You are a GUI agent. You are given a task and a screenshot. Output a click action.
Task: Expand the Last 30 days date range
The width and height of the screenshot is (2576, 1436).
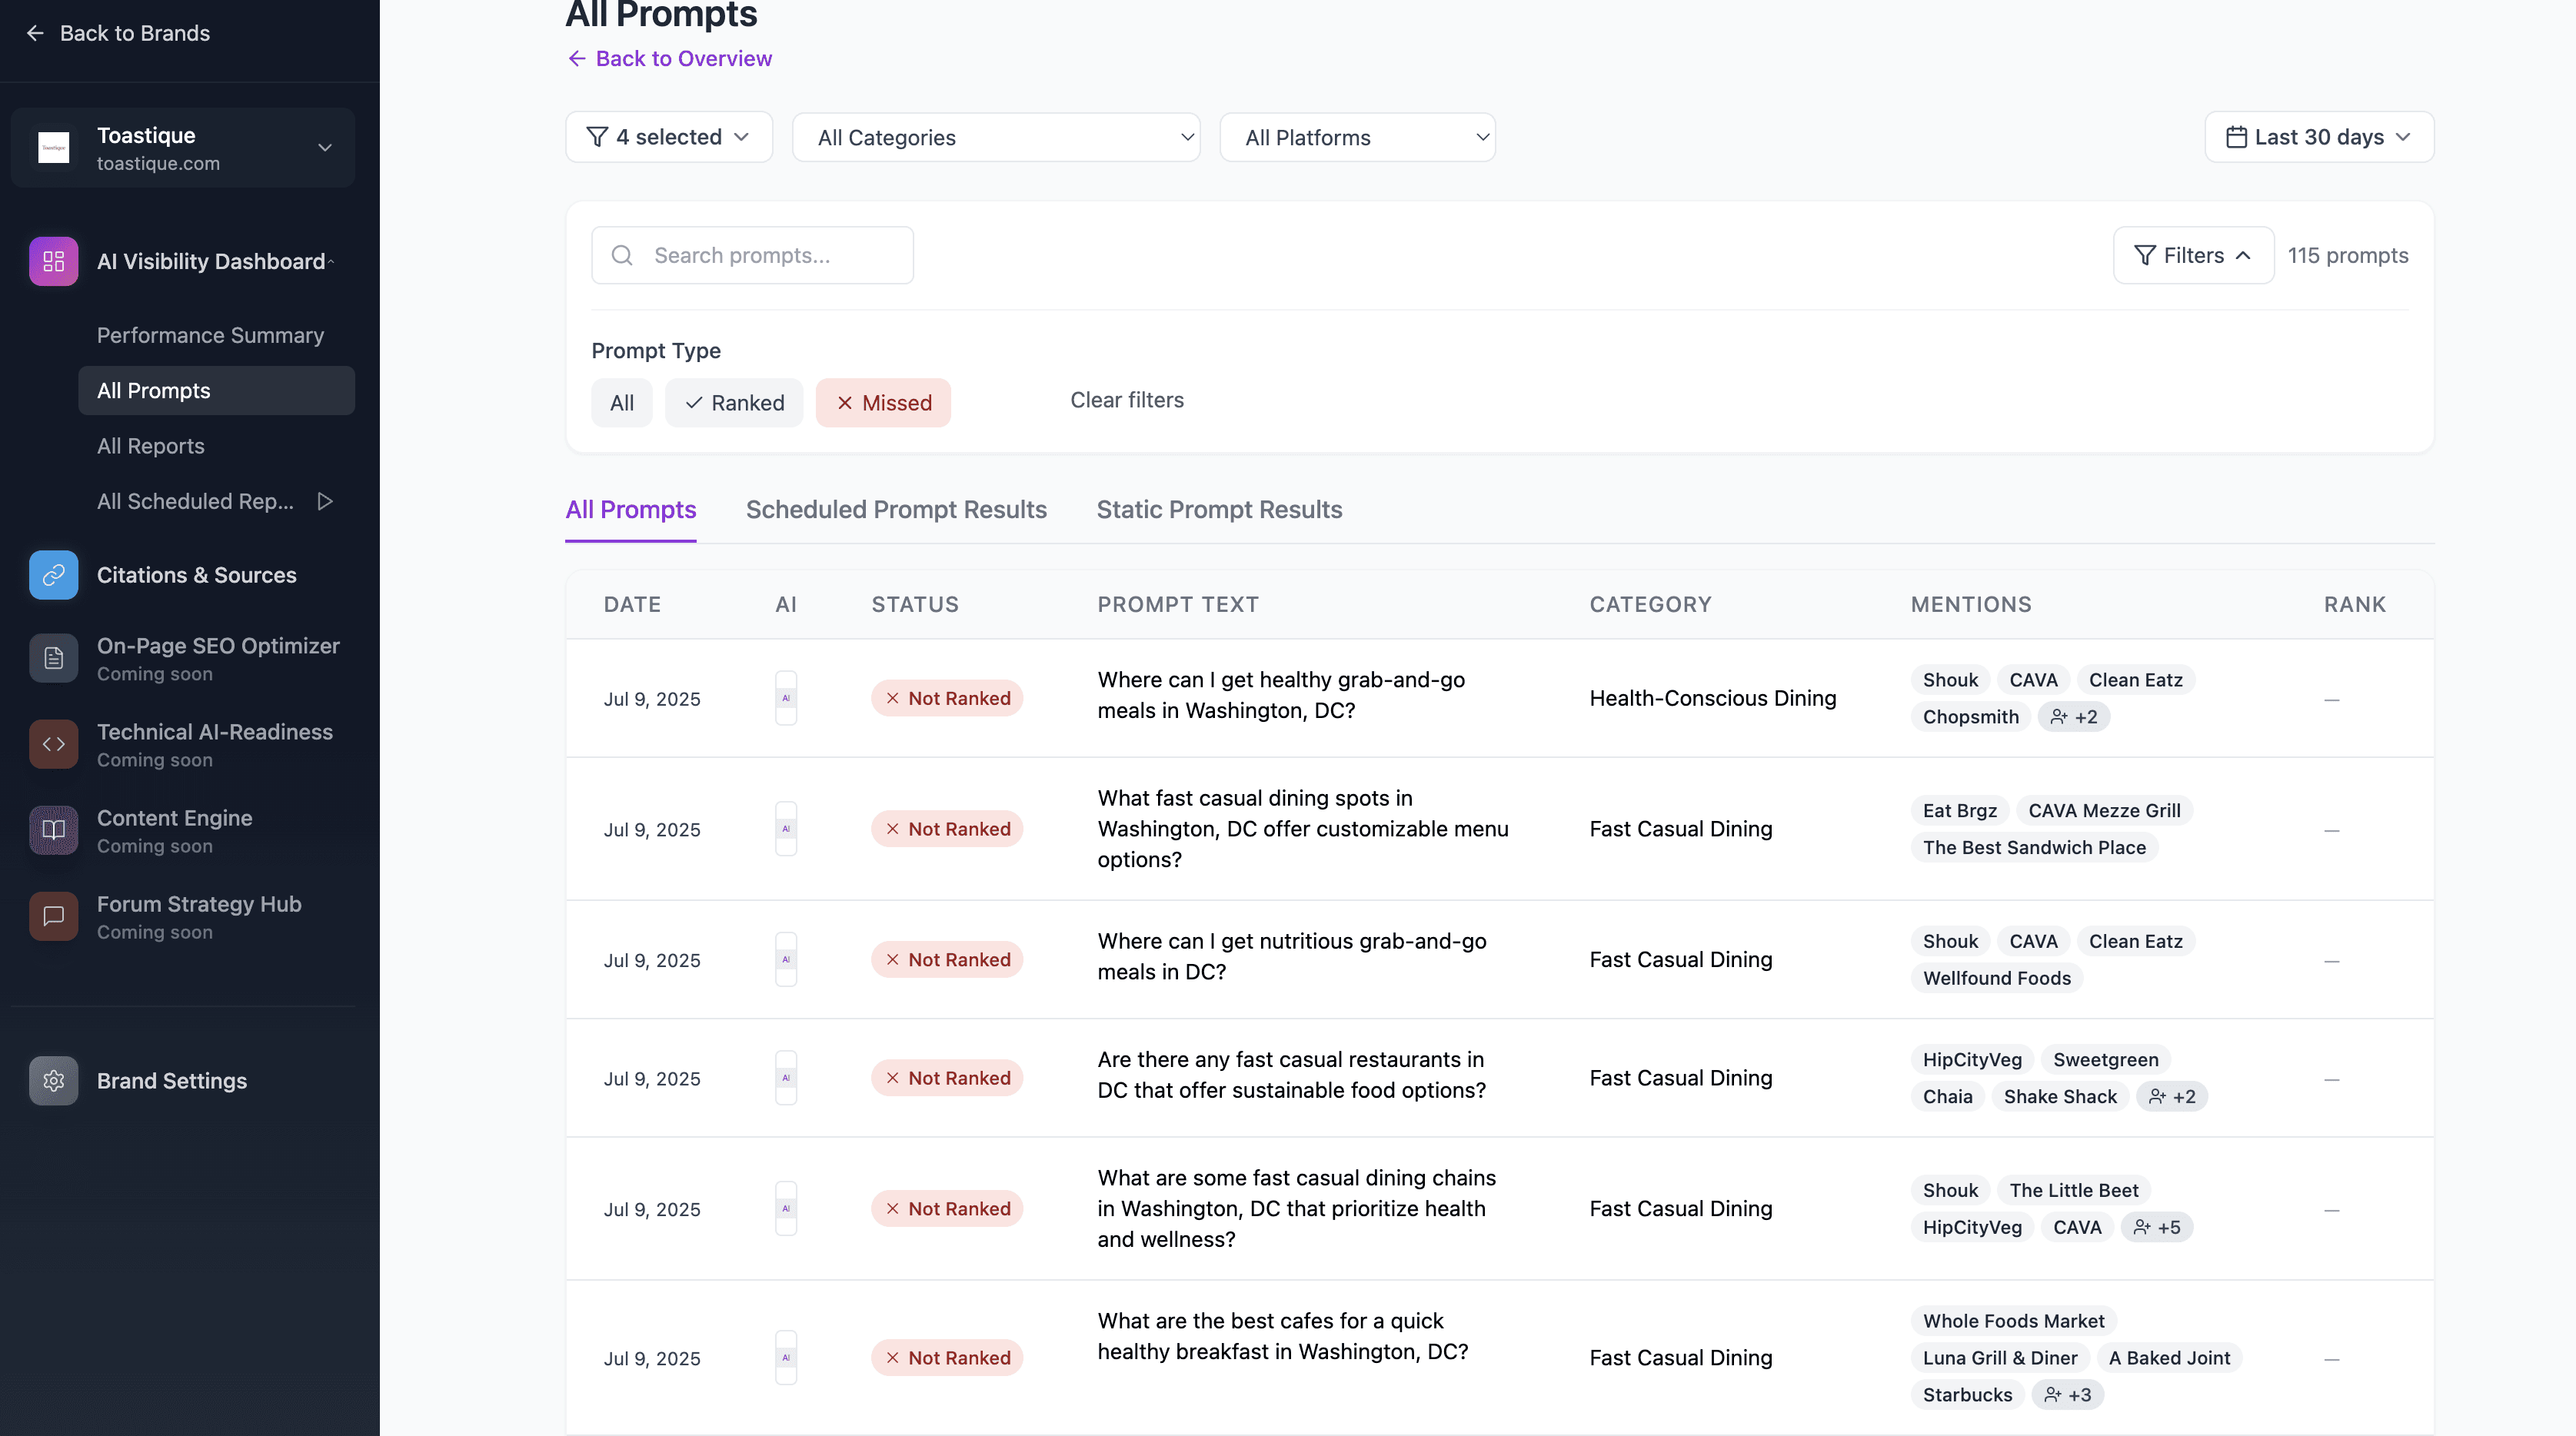pos(2319,138)
